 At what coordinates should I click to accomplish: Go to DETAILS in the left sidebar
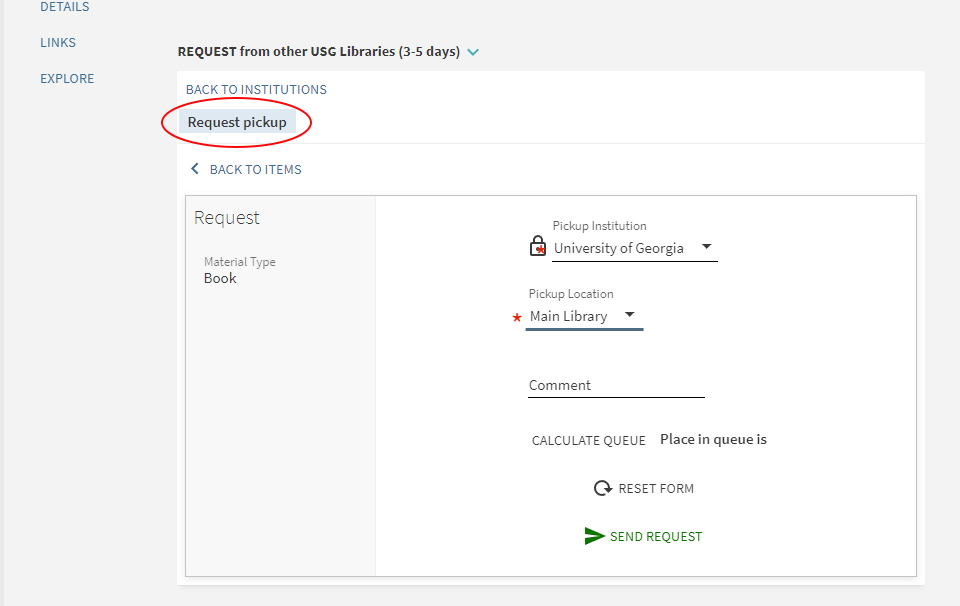tap(64, 7)
